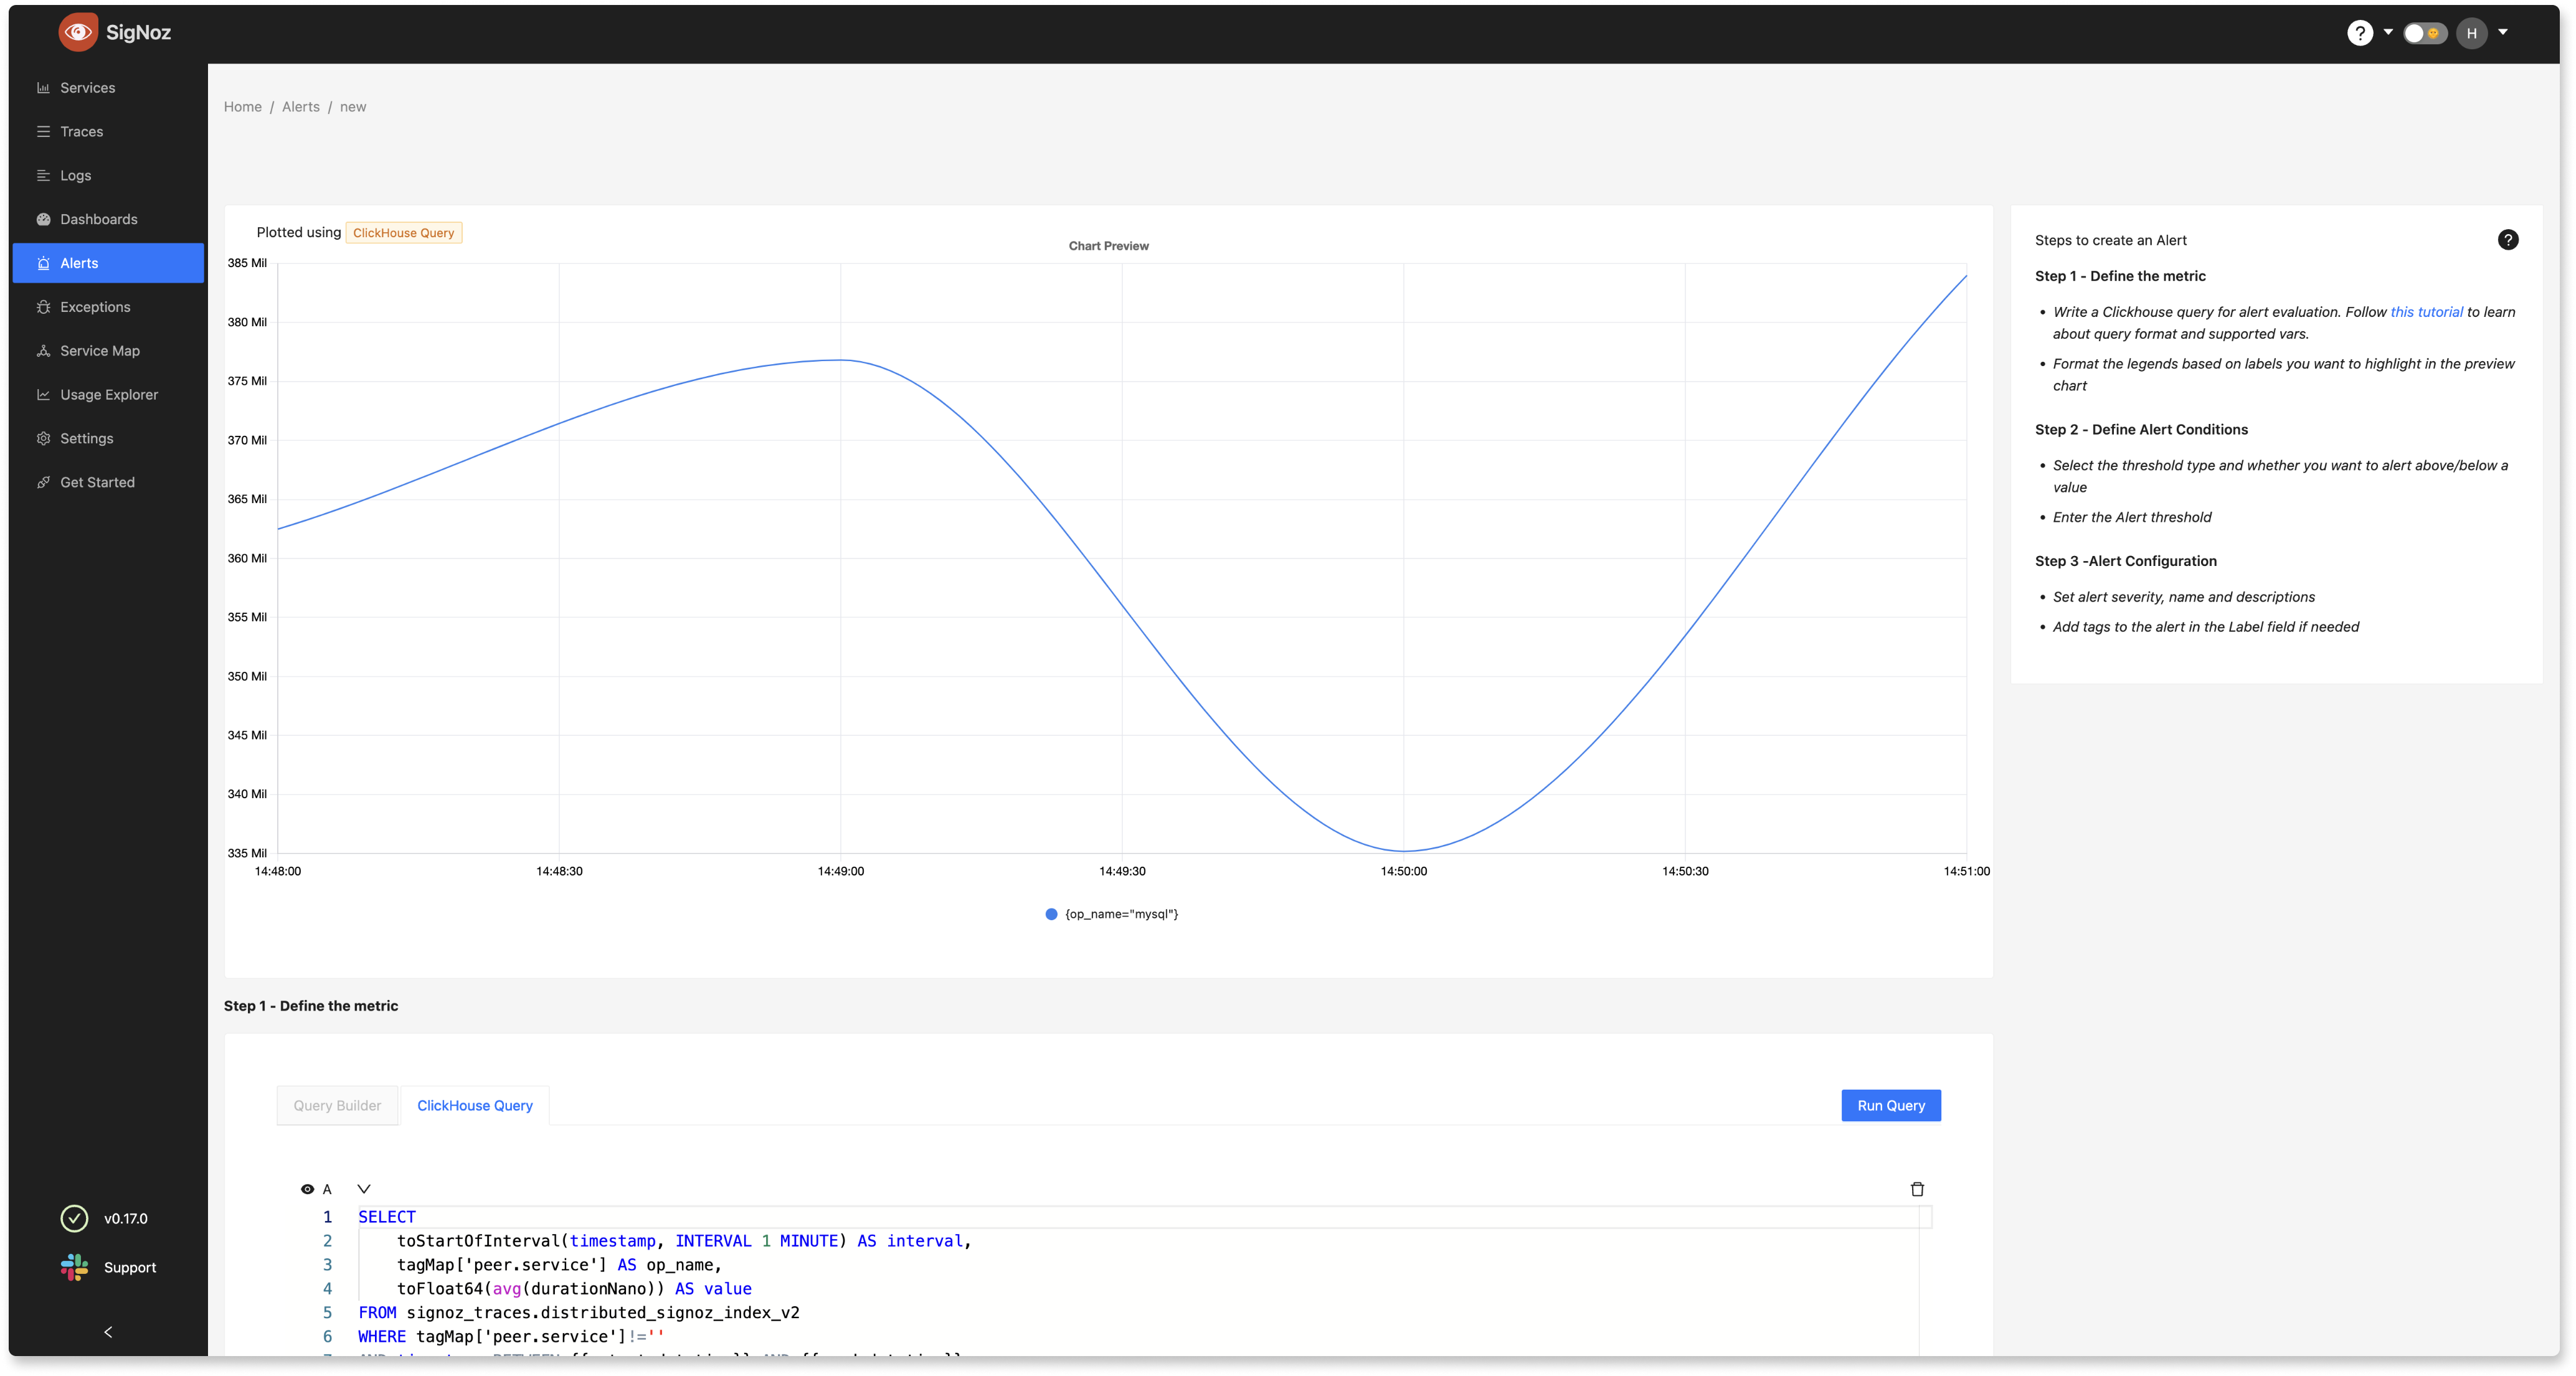This screenshot has width=2576, height=1376.
Task: Click the Get Started rocket icon
Action: point(43,482)
